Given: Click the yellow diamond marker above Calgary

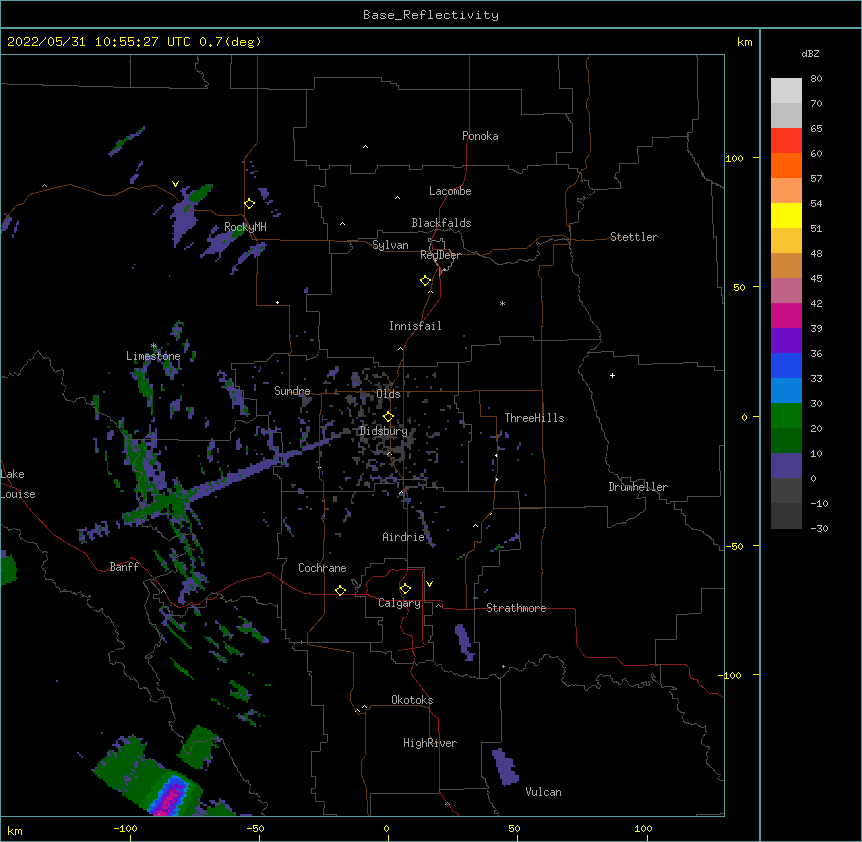Looking at the screenshot, I should [x=405, y=589].
